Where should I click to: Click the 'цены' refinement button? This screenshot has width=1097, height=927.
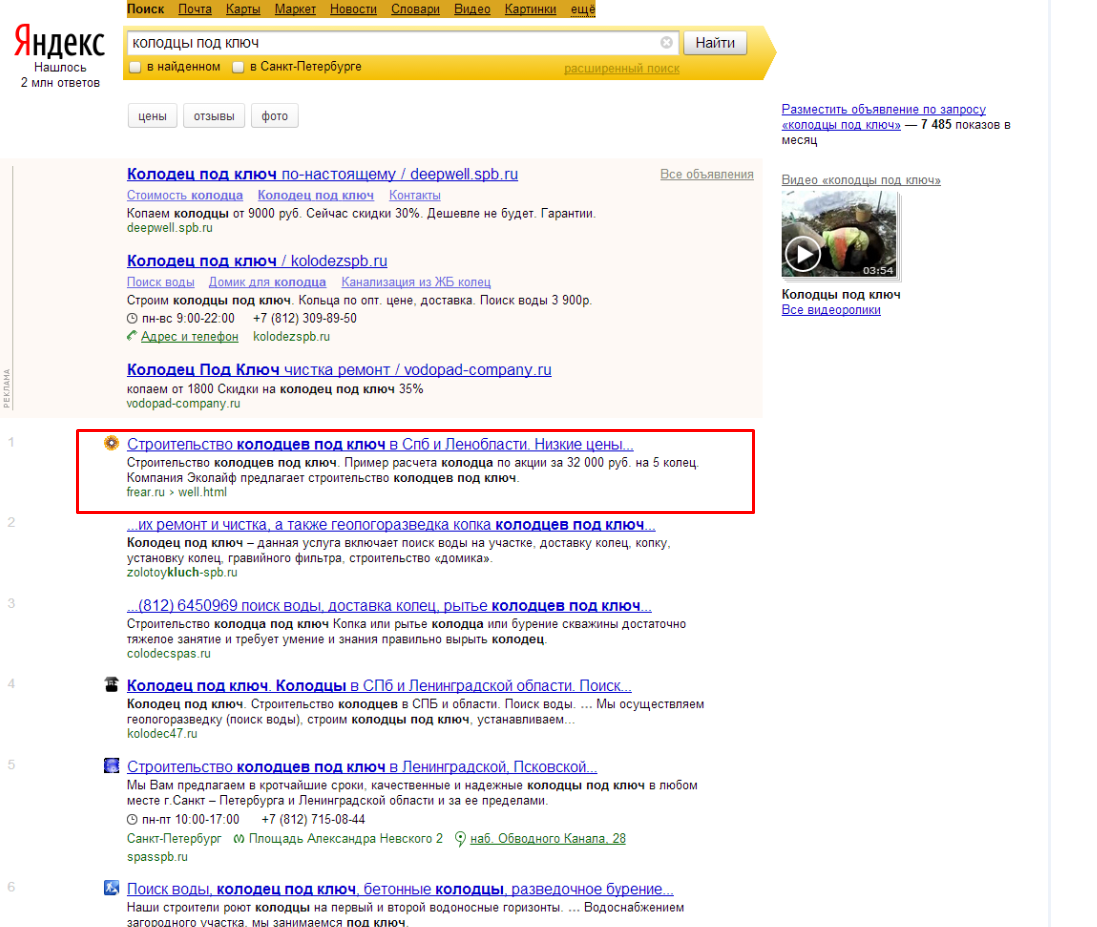pos(153,116)
